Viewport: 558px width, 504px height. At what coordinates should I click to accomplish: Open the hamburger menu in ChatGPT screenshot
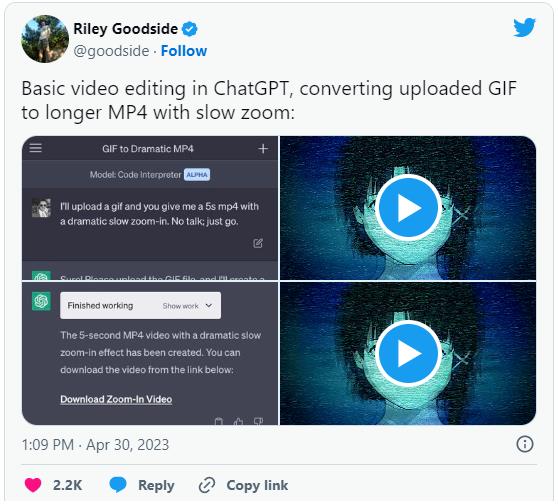click(36, 148)
